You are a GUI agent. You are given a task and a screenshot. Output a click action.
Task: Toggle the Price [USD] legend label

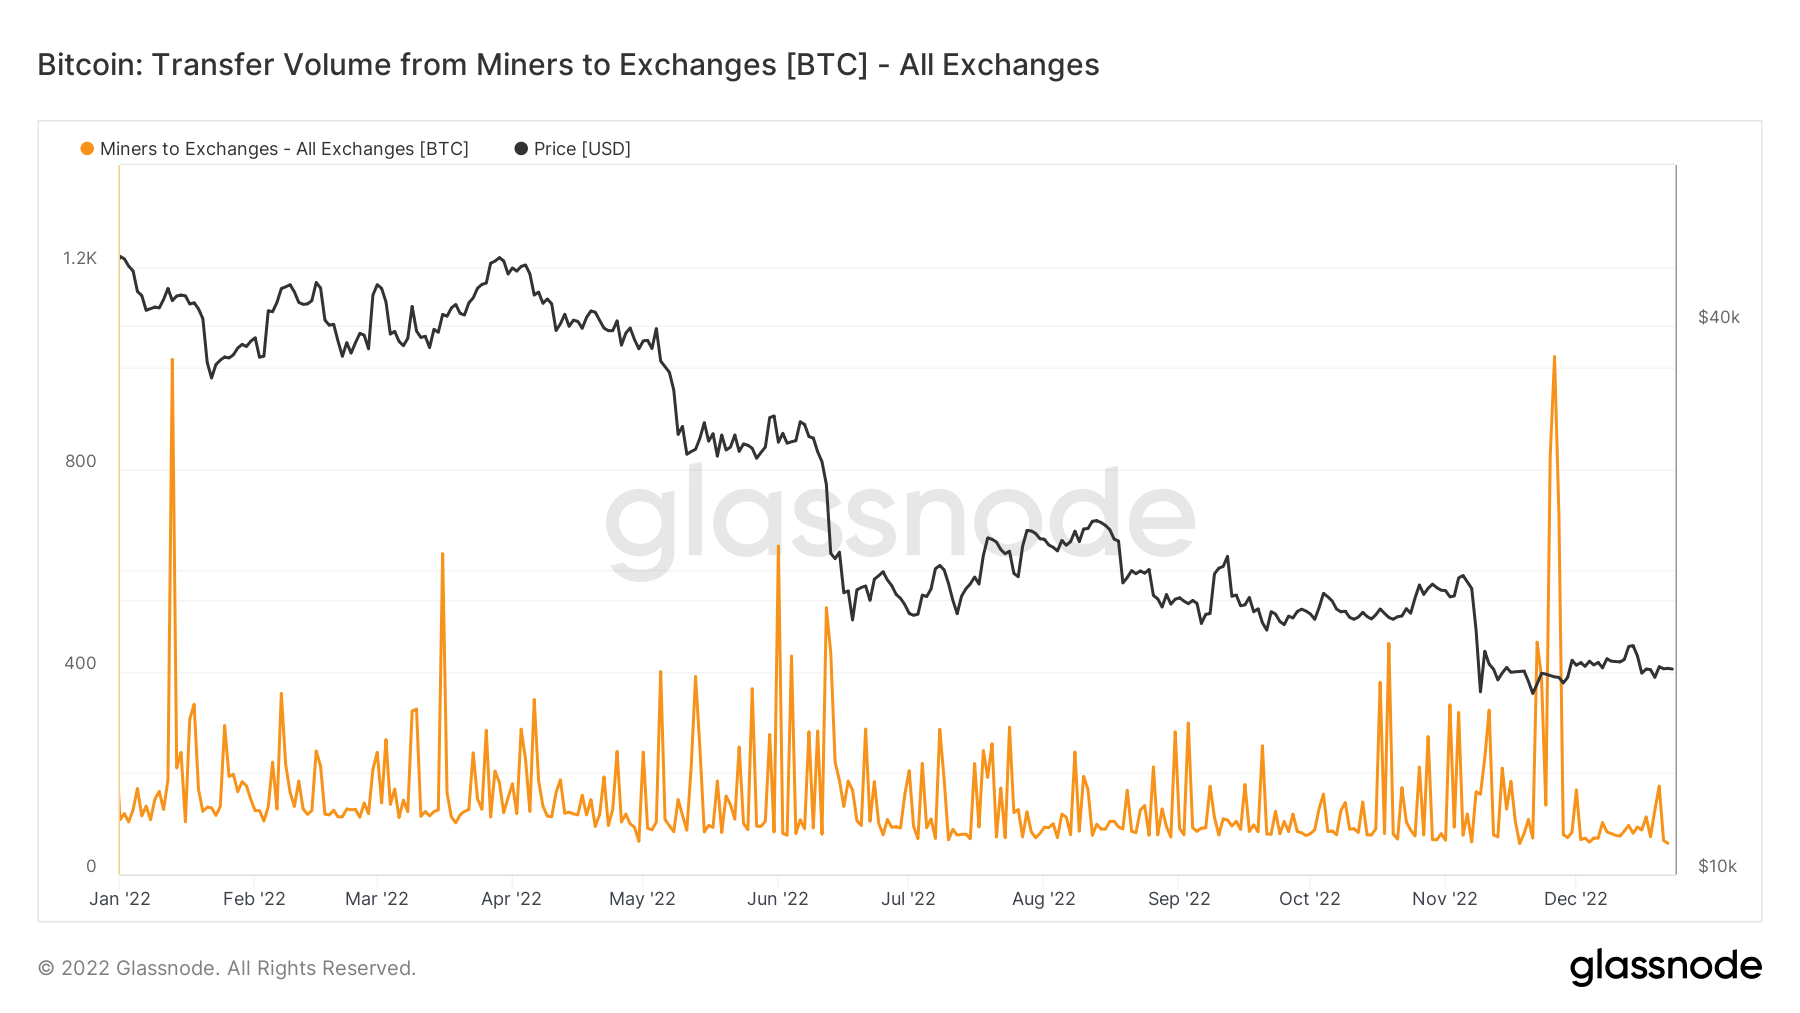[582, 149]
